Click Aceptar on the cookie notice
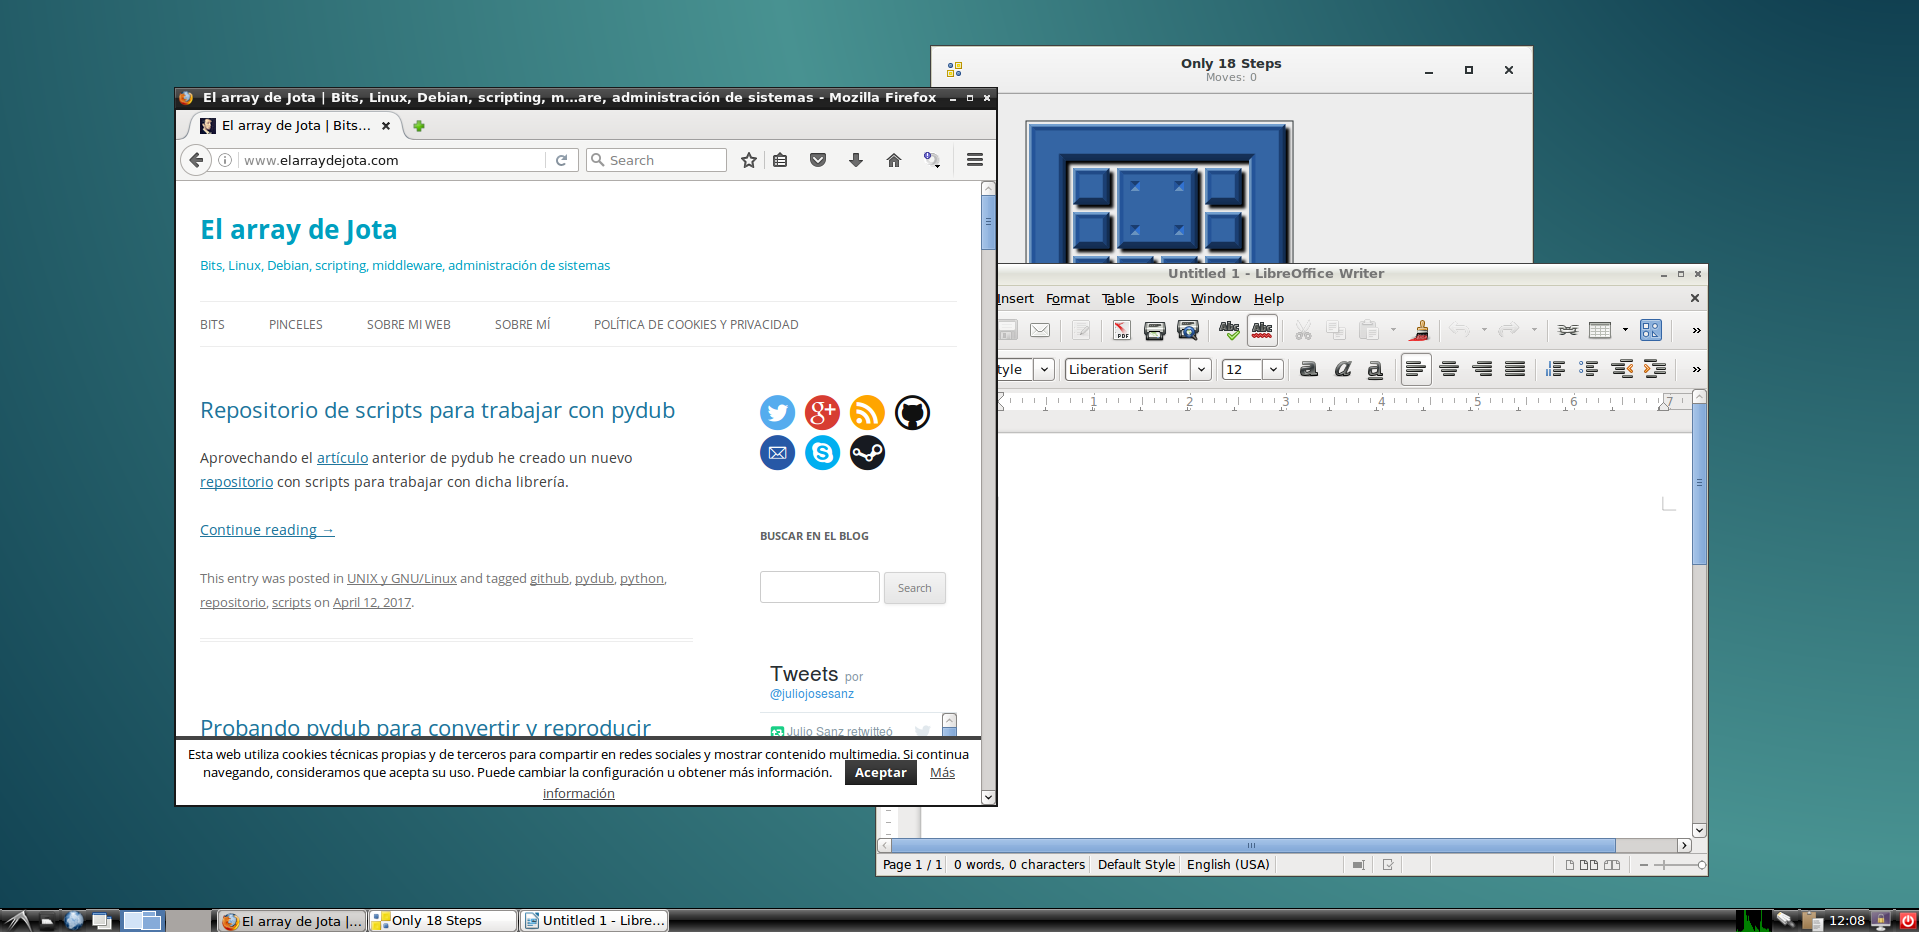 880,773
